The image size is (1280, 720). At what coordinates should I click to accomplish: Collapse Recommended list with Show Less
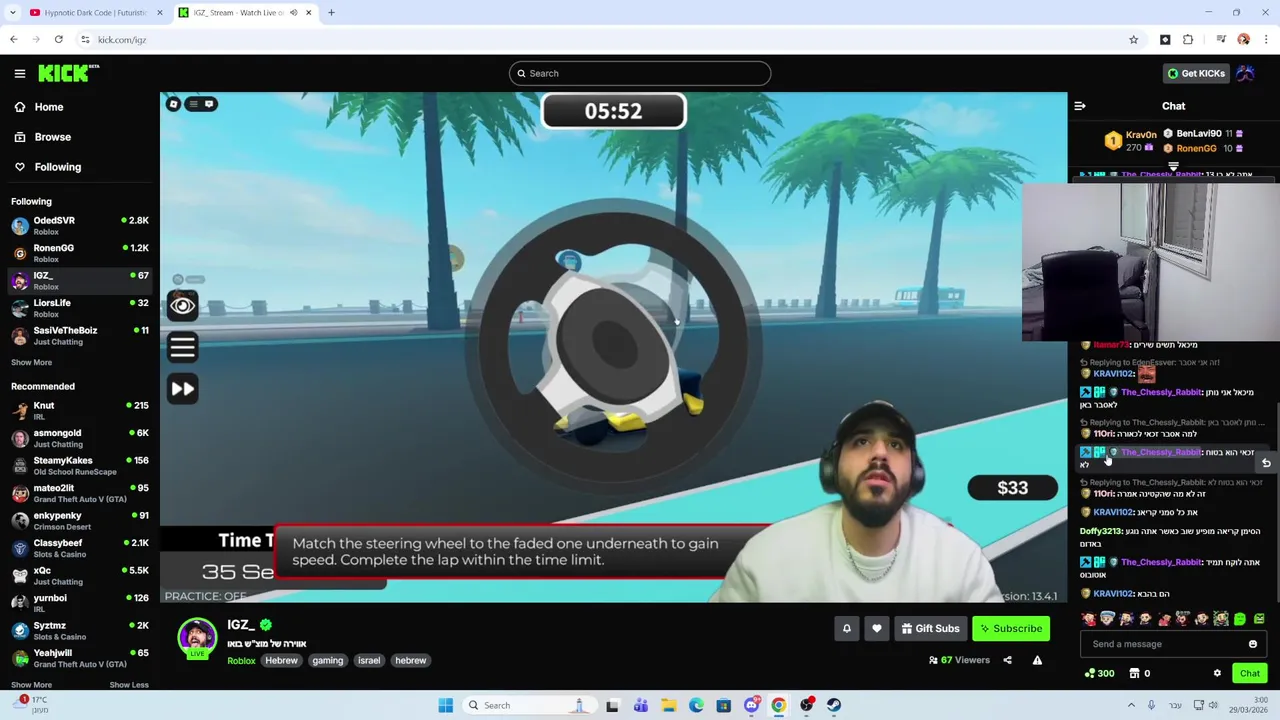(x=128, y=685)
